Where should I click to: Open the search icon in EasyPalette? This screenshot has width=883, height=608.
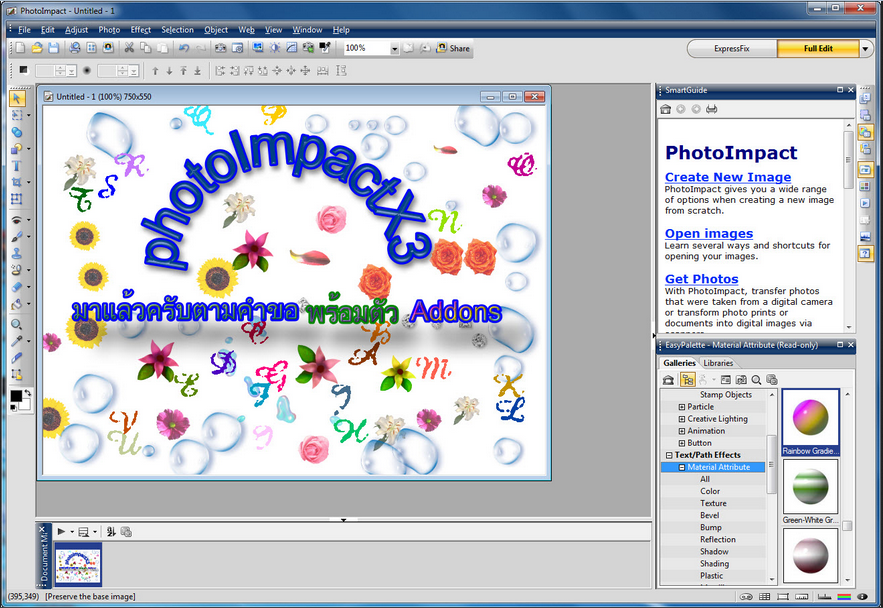pos(757,380)
